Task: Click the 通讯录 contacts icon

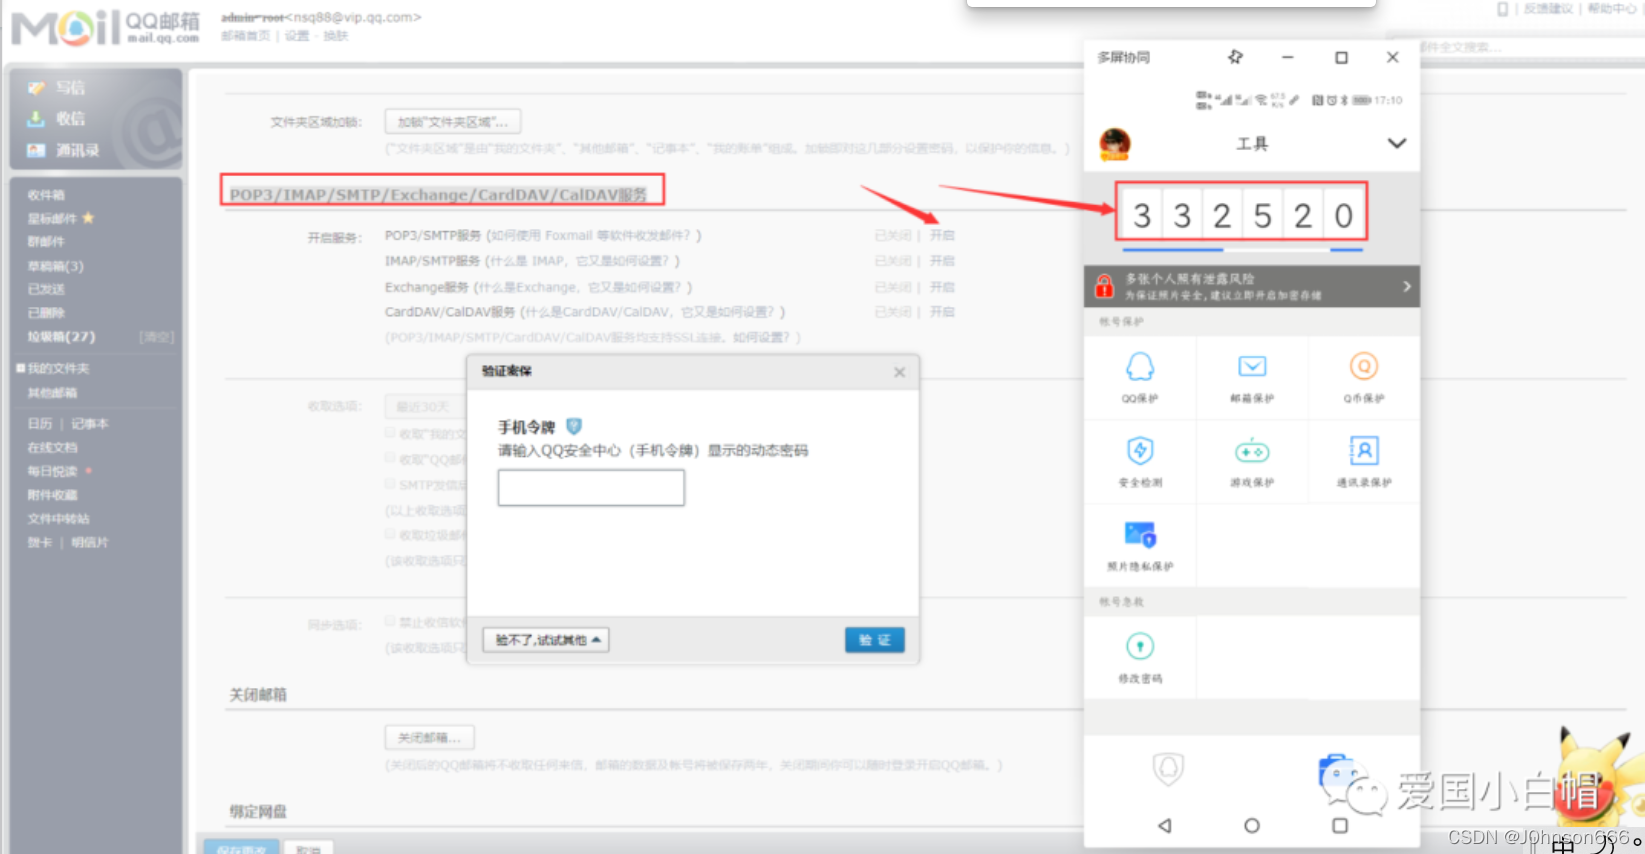Action: (36, 150)
